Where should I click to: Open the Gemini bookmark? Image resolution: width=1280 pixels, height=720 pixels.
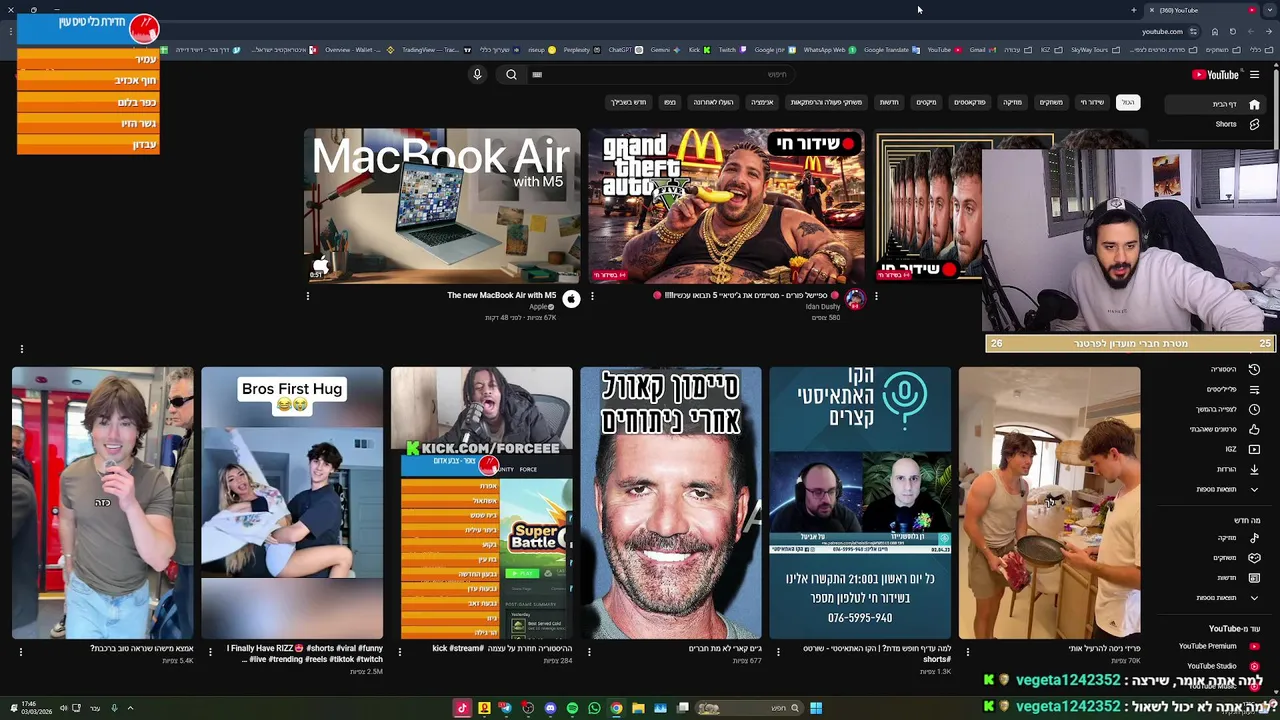664,49
